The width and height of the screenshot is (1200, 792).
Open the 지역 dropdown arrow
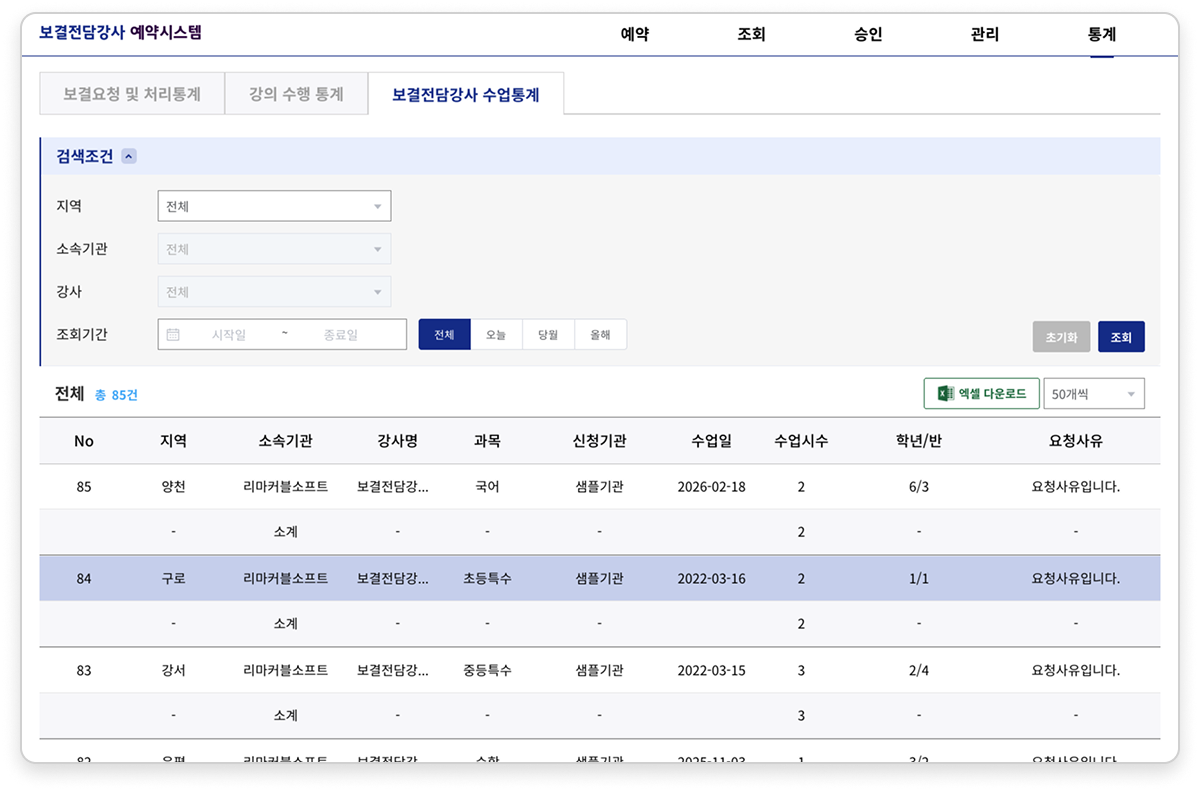[x=377, y=207]
